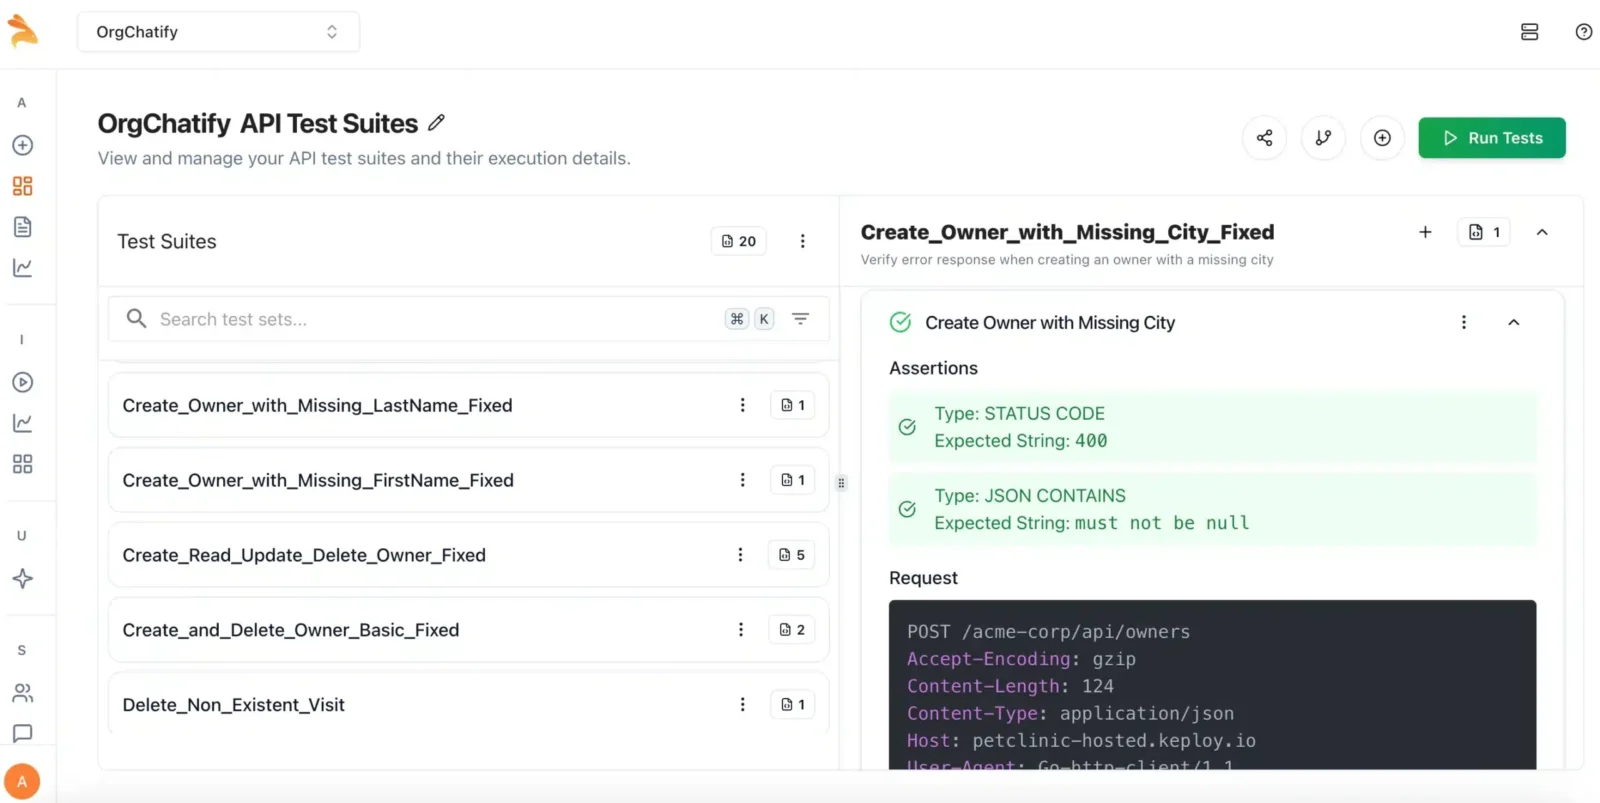Select Create_Owner_with_Missing_LastName_Fixed suite
The width and height of the screenshot is (1600, 803).
click(468, 405)
